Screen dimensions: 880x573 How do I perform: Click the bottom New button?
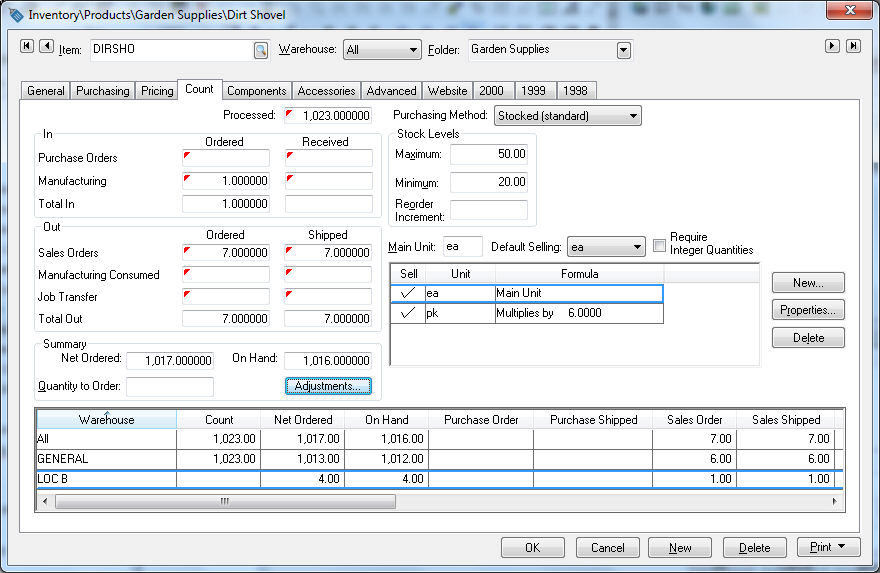(680, 547)
